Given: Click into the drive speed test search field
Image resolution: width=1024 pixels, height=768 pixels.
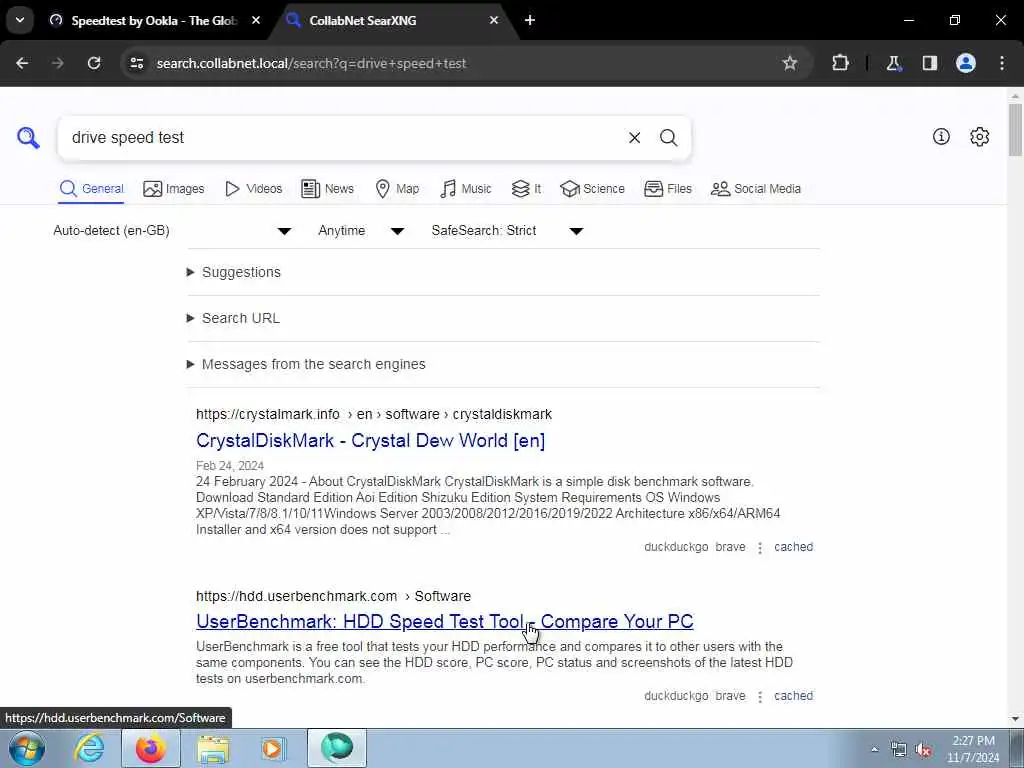Looking at the screenshot, I should click(343, 138).
